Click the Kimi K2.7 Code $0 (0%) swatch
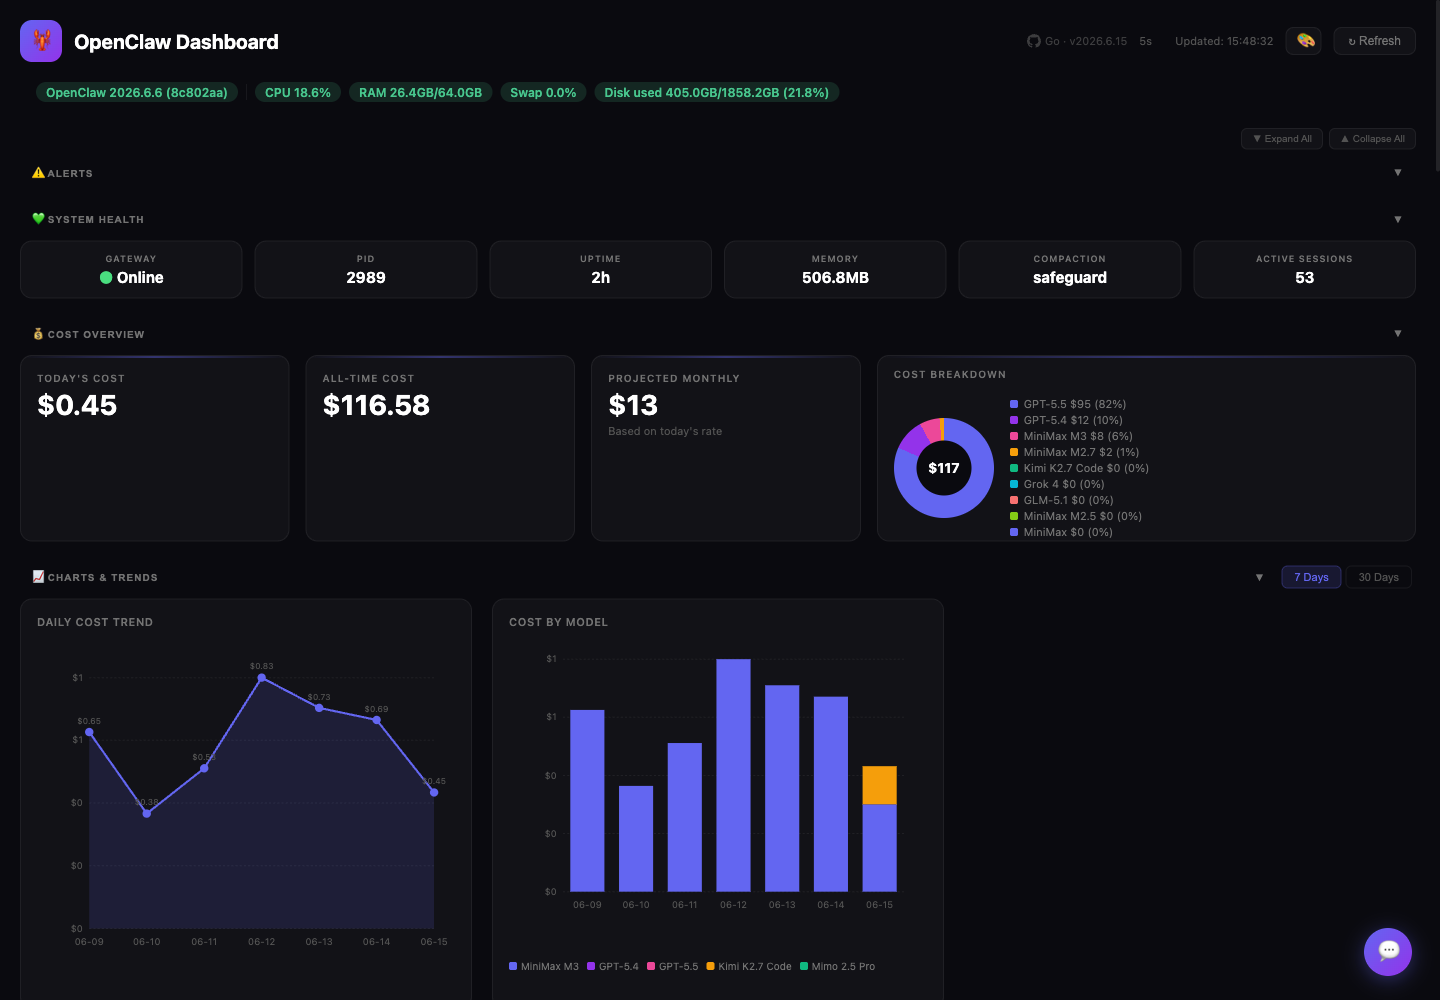Viewport: 1440px width, 1000px height. click(1014, 468)
